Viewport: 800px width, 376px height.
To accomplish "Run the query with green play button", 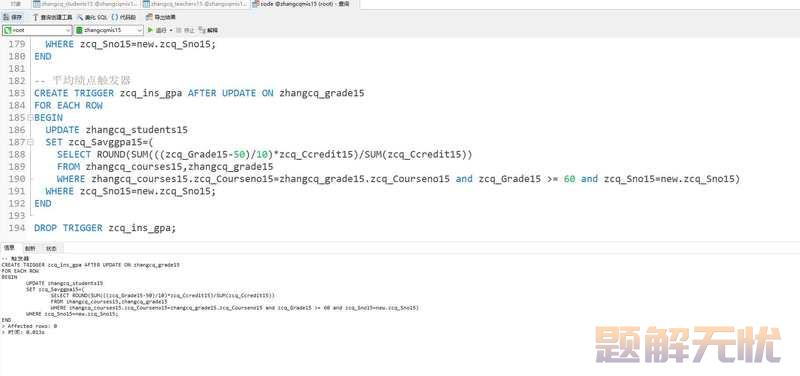I will point(158,30).
